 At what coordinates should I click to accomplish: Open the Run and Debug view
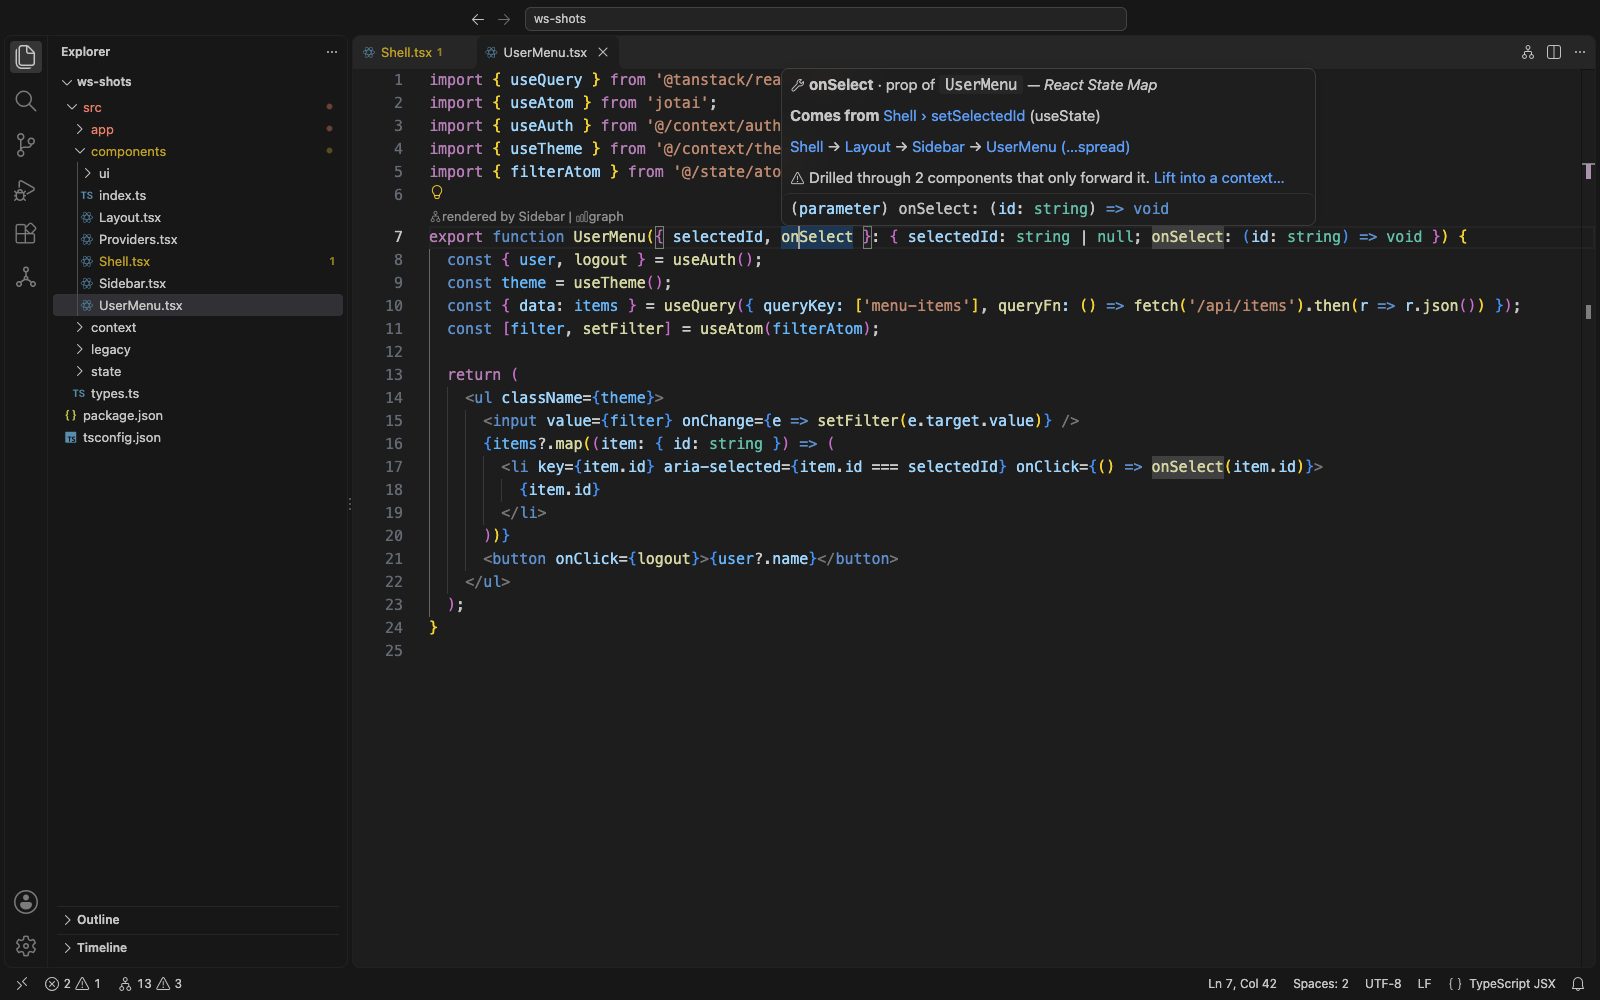[26, 189]
